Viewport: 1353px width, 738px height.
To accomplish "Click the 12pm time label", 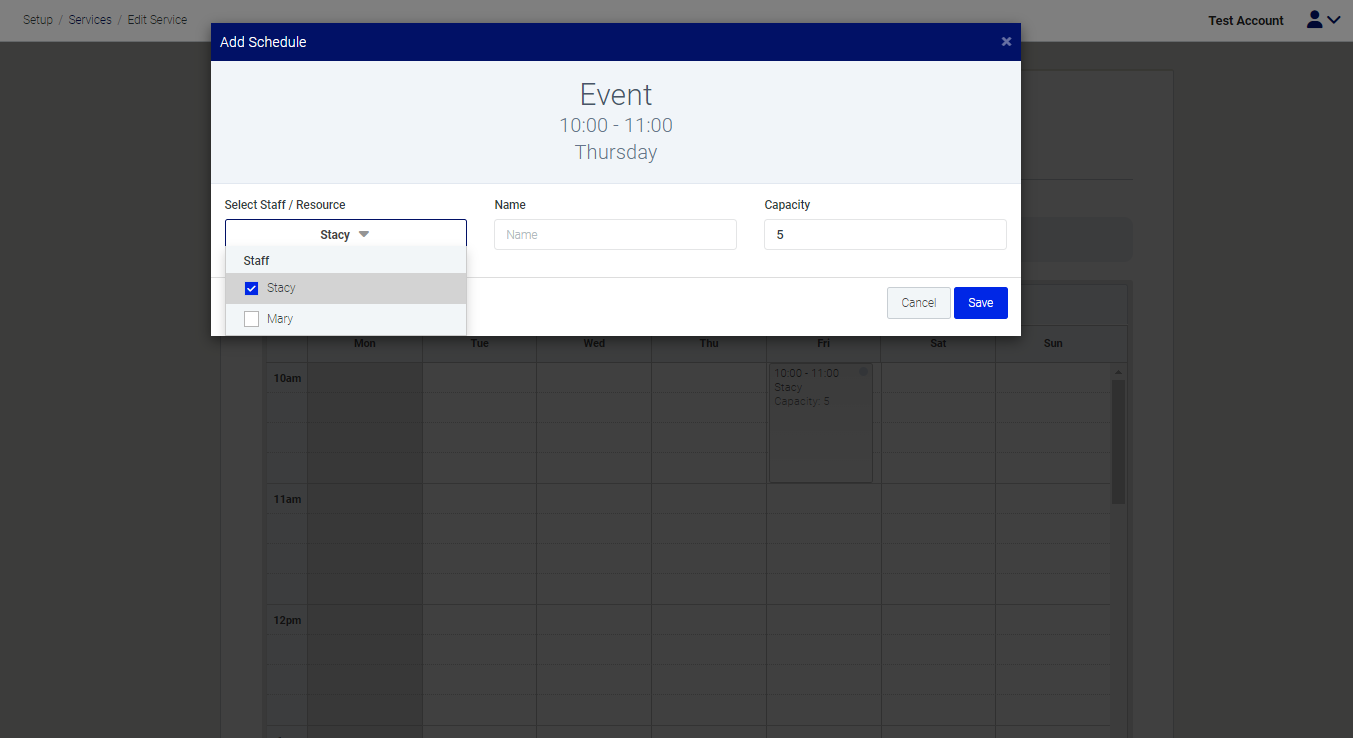I will (x=287, y=620).
